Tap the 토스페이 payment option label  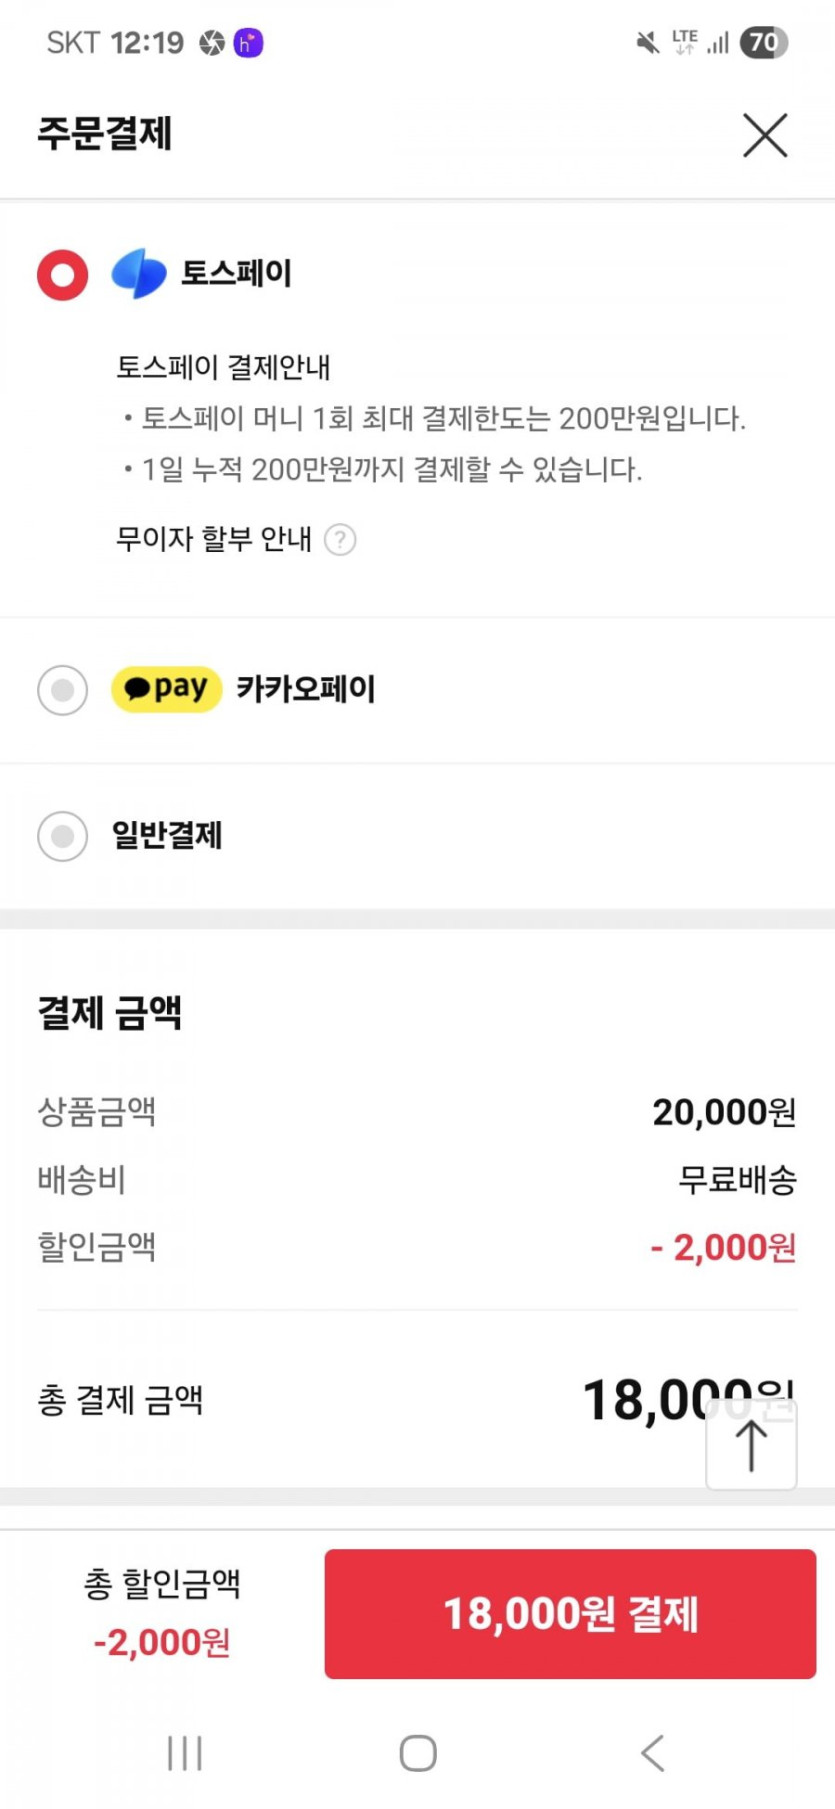237,273
